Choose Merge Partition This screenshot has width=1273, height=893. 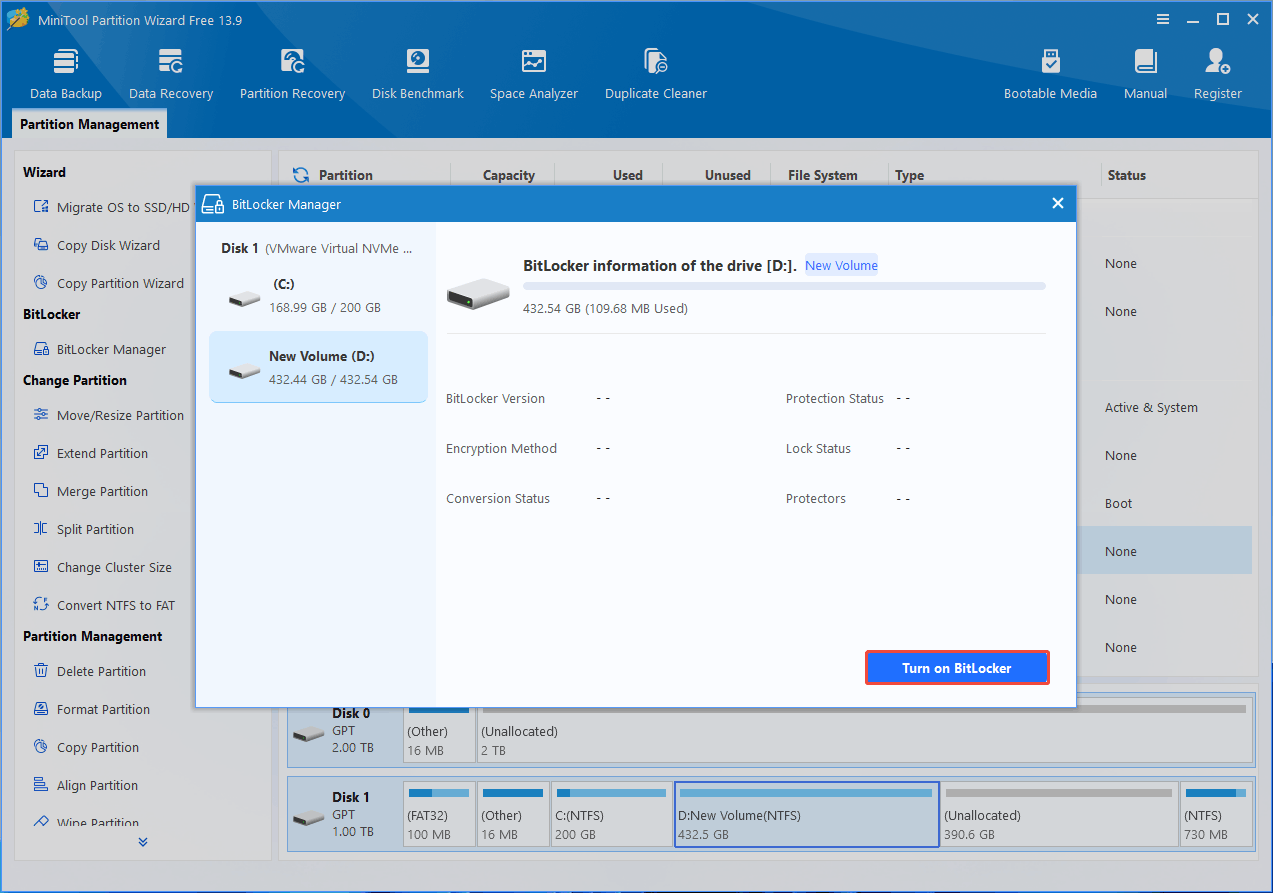pyautogui.click(x=91, y=491)
